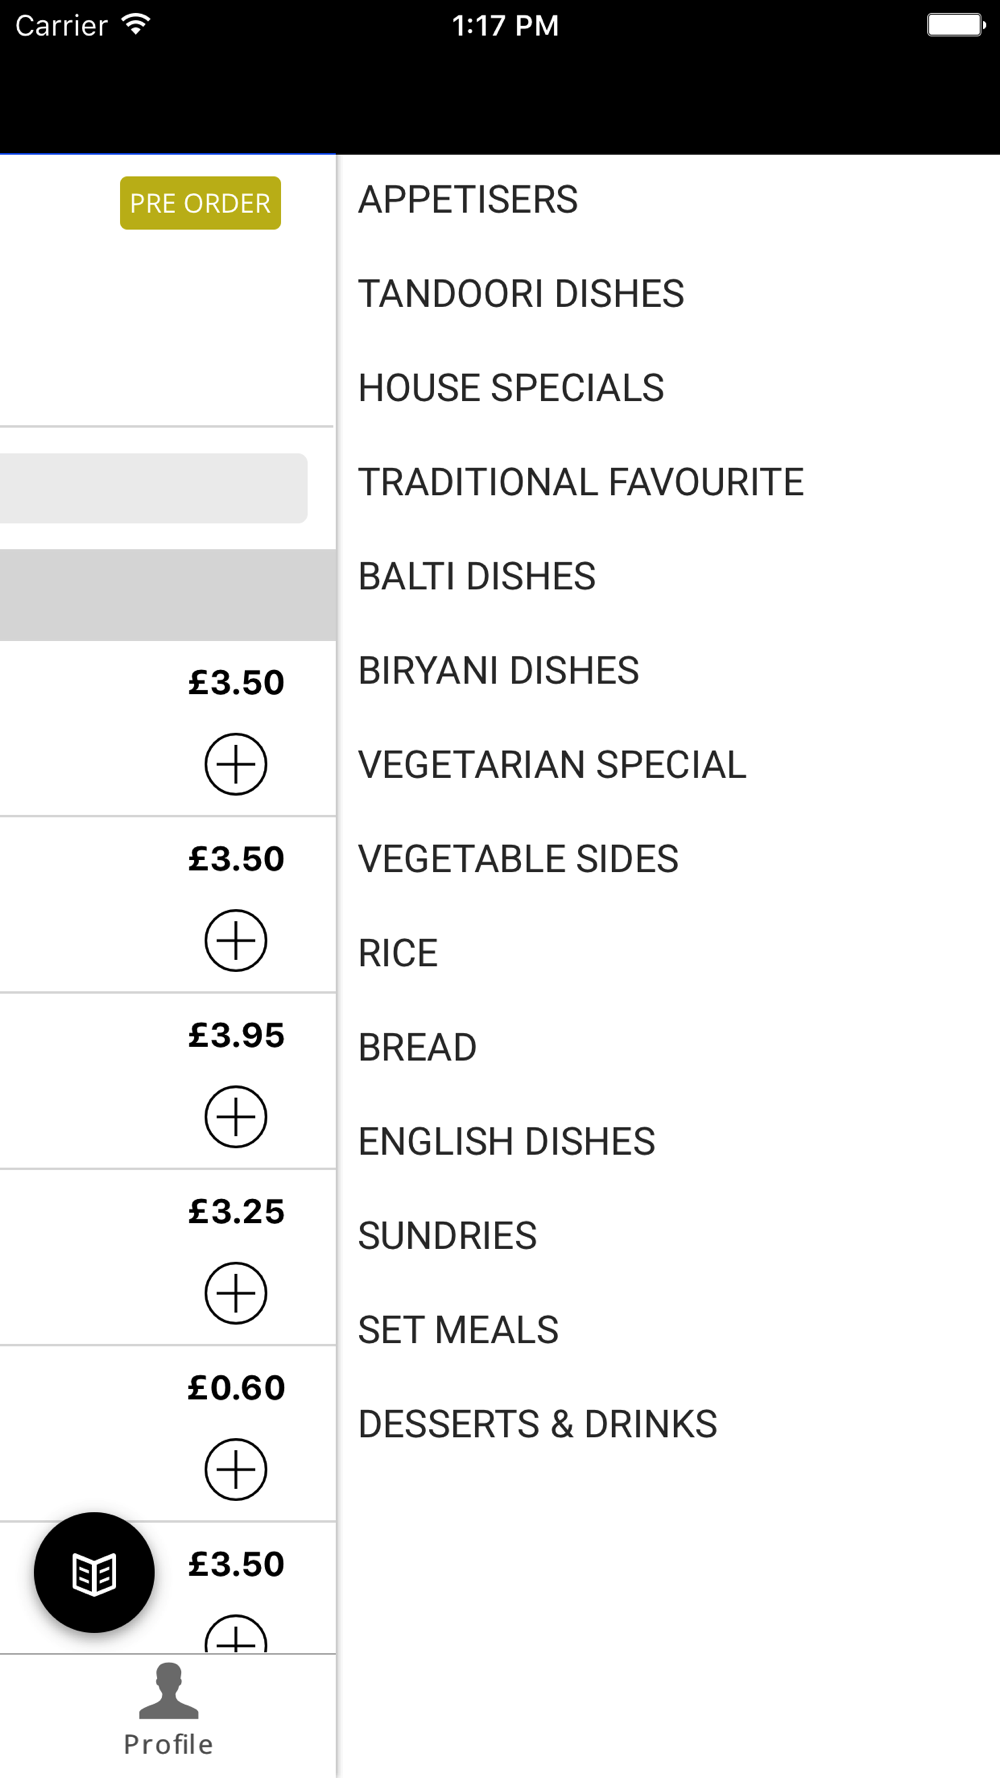Select BALTI DISHES category
1000x1778 pixels.
(x=477, y=576)
